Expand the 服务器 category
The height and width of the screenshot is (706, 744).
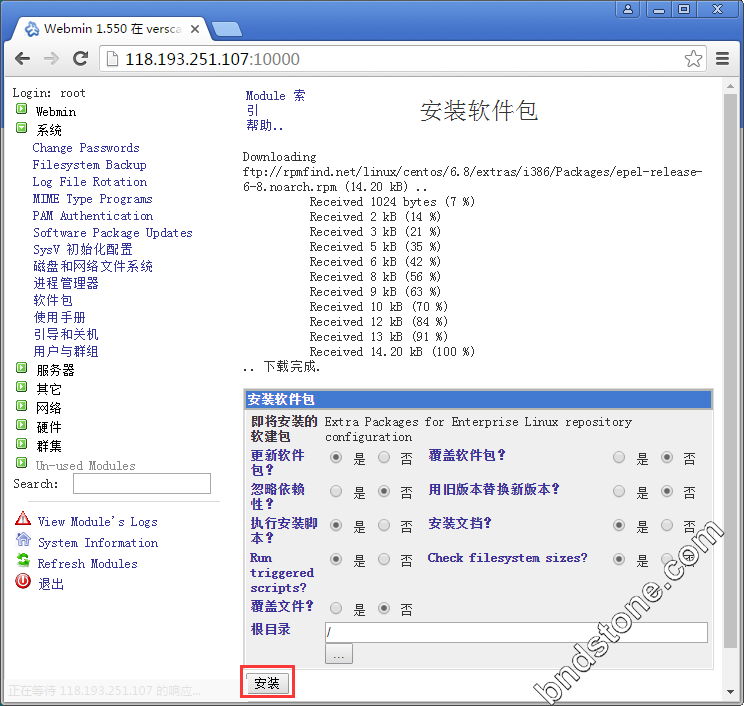(21, 368)
